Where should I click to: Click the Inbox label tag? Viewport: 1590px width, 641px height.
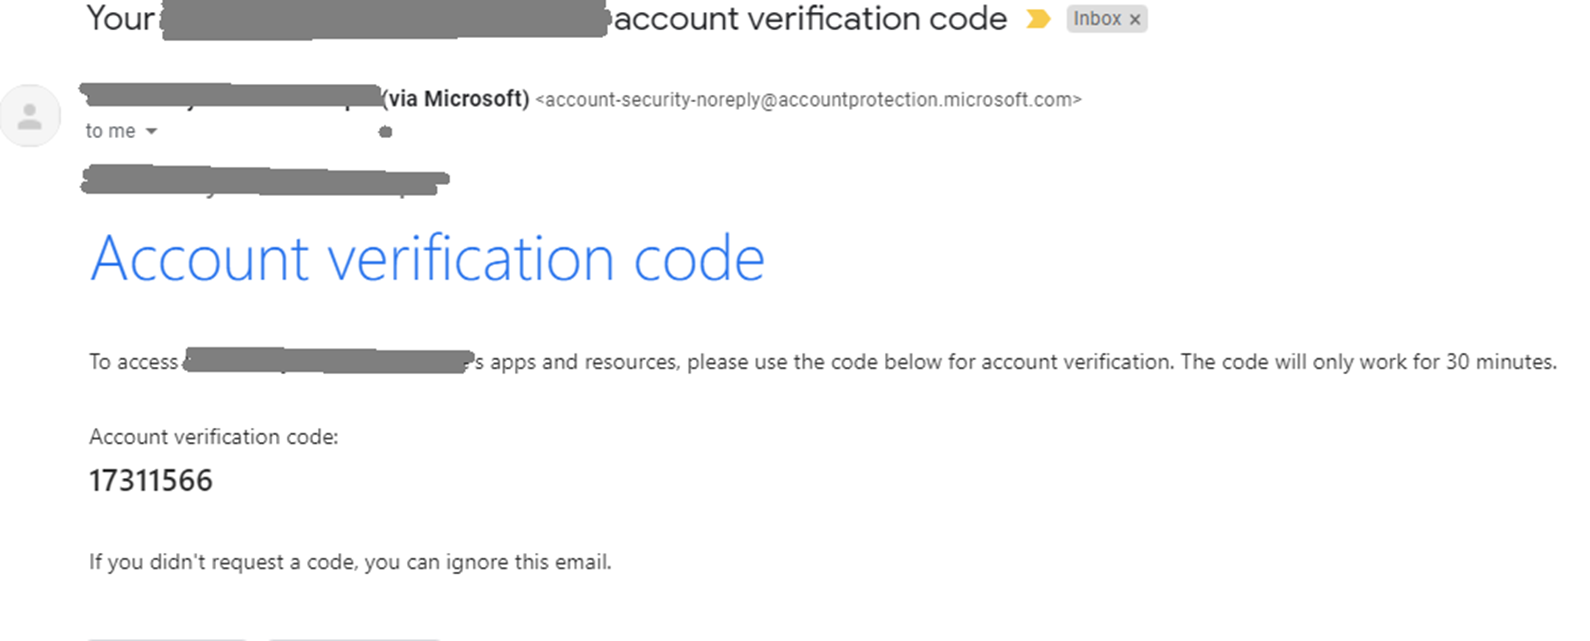coord(1096,19)
